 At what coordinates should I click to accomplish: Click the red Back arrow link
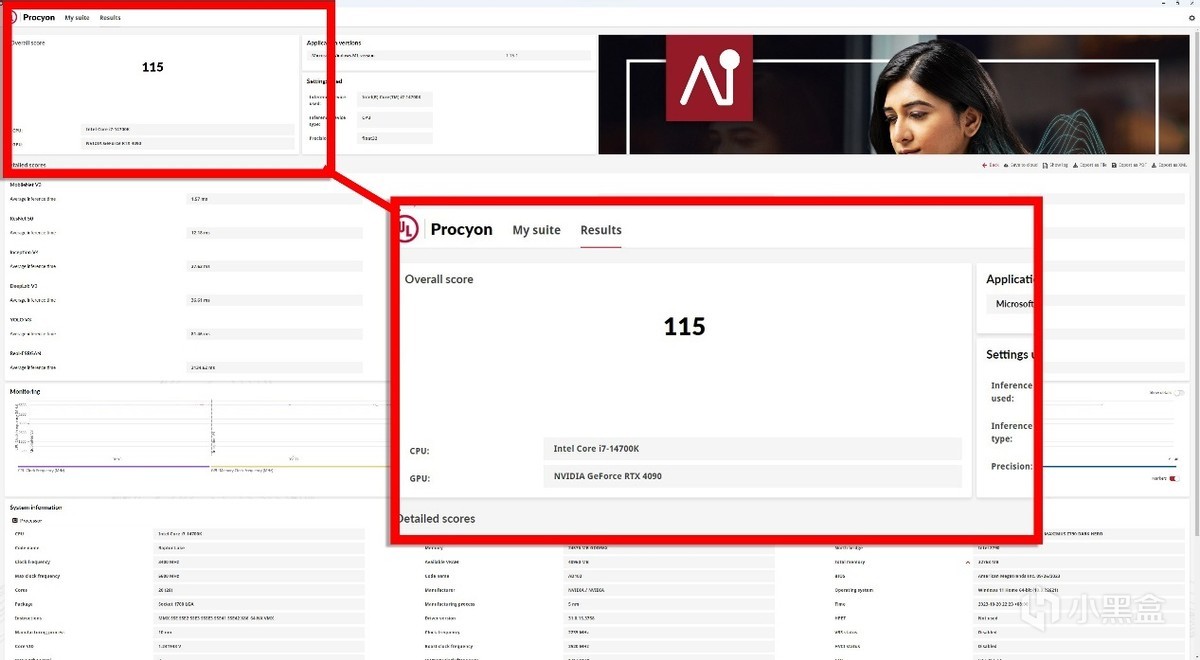990,165
